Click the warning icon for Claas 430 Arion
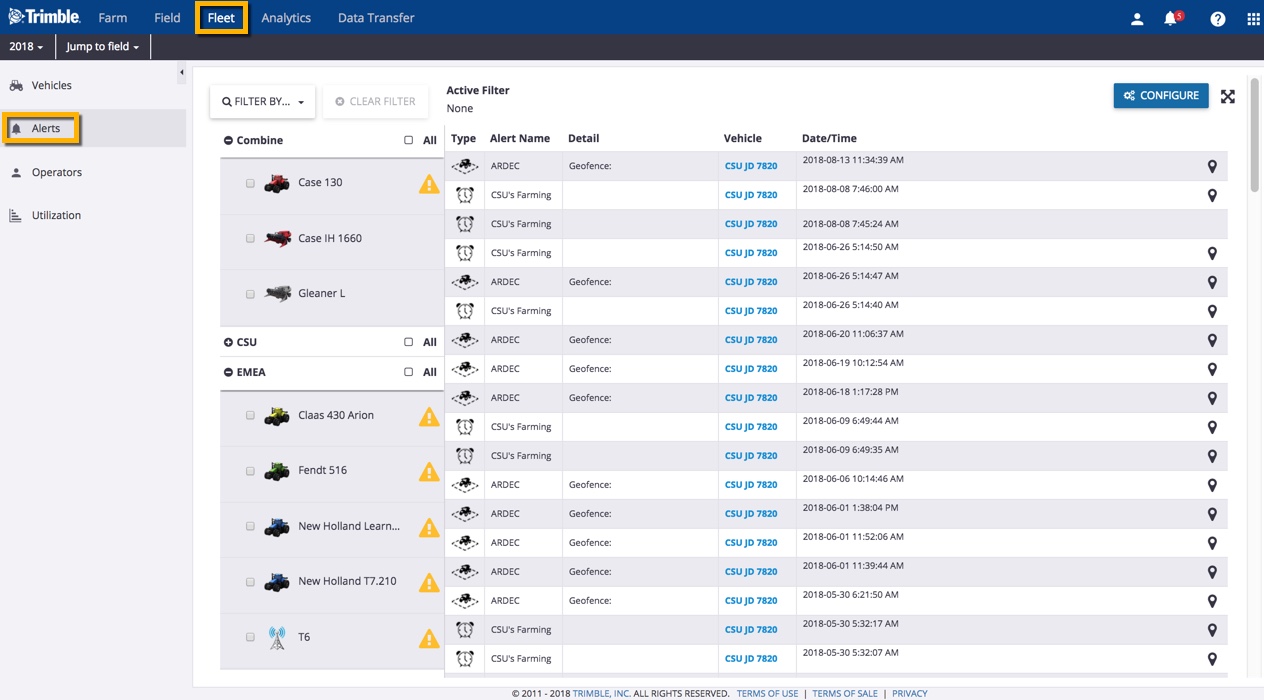Image resolution: width=1264 pixels, height=700 pixels. pos(429,416)
